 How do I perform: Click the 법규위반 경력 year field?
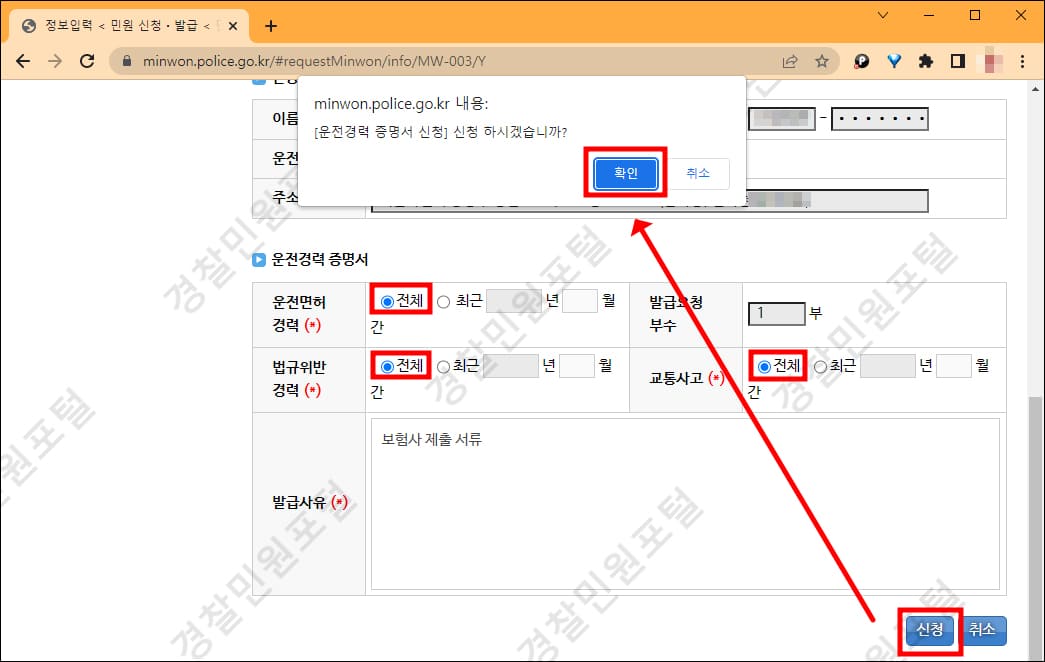pos(511,366)
